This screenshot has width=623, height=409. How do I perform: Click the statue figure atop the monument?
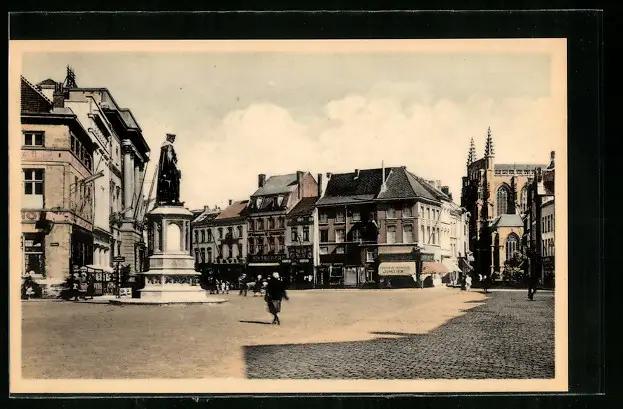168,172
